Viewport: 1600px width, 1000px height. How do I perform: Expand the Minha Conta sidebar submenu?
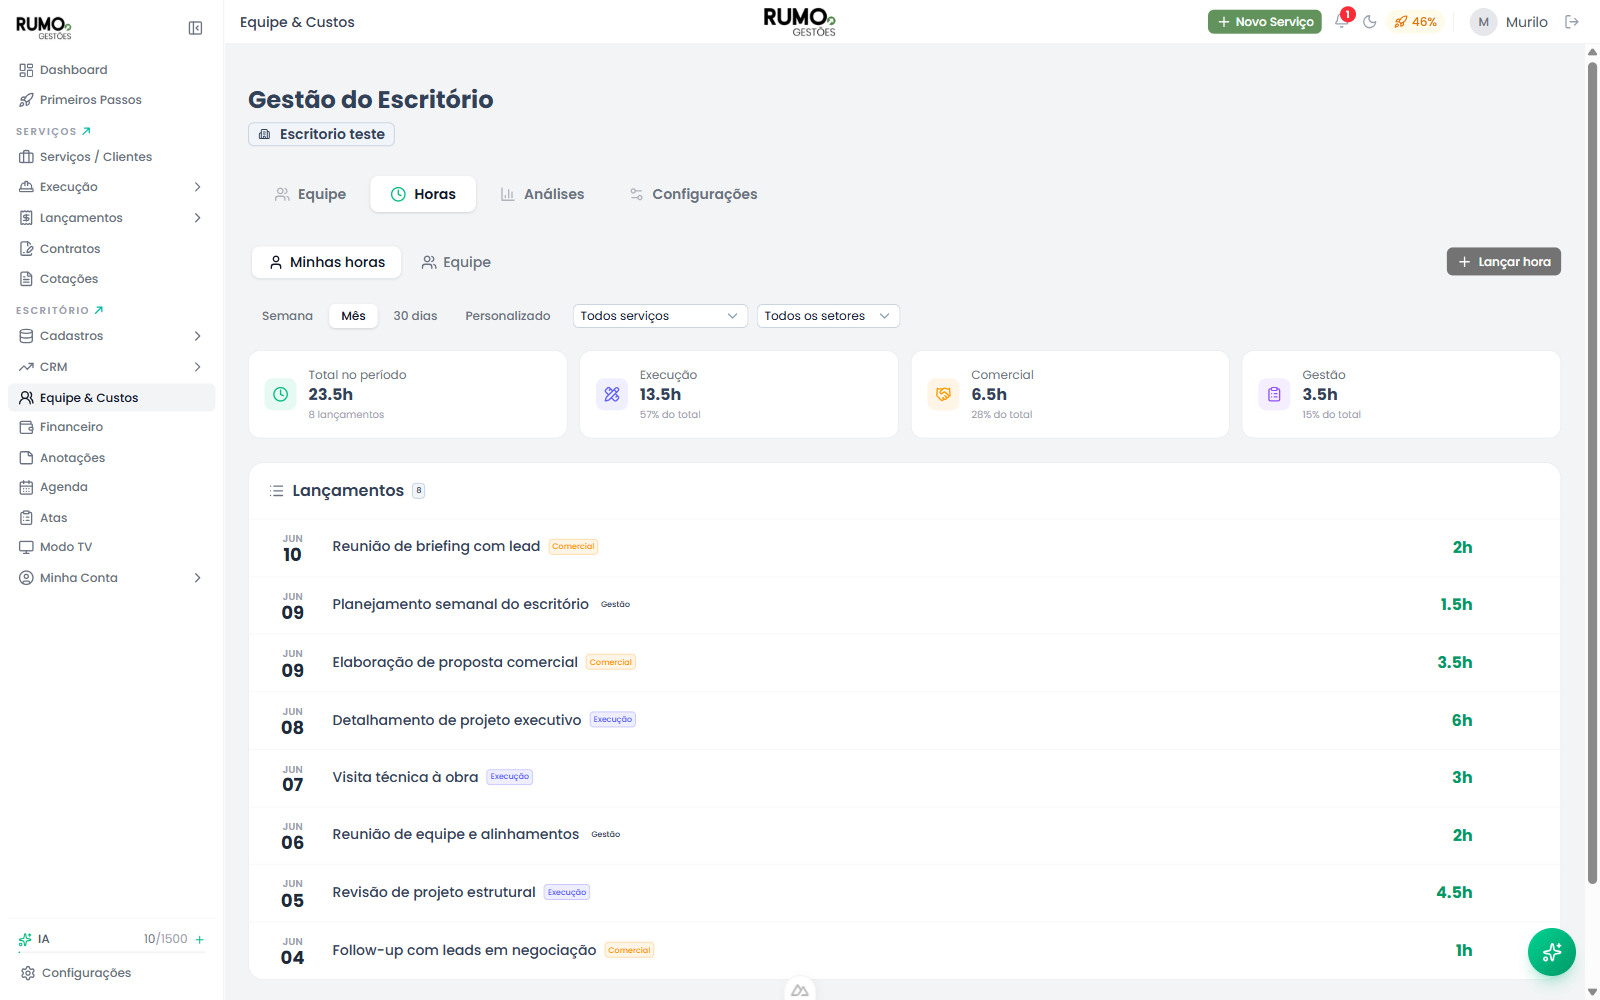tap(198, 578)
